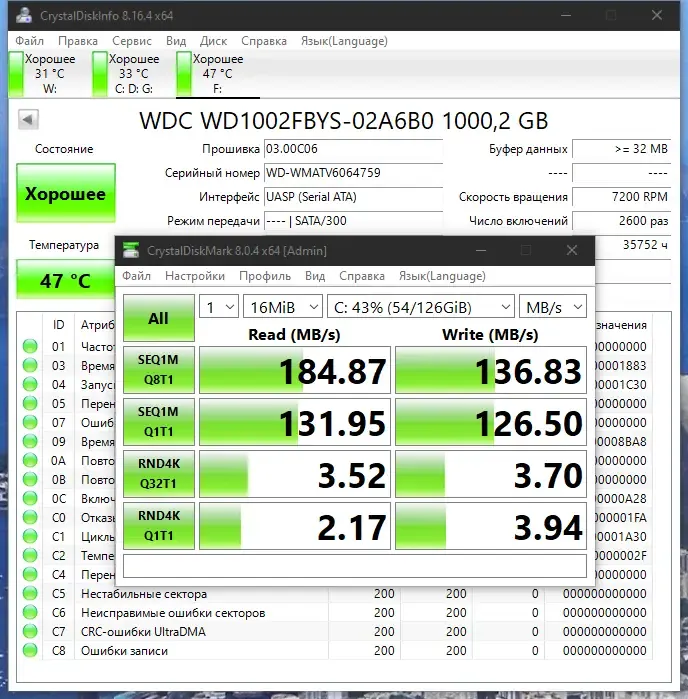Viewport: 688px width, 699px height.
Task: Click the Нестабильные сектора attribute row text
Action: pyautogui.click(x=144, y=594)
